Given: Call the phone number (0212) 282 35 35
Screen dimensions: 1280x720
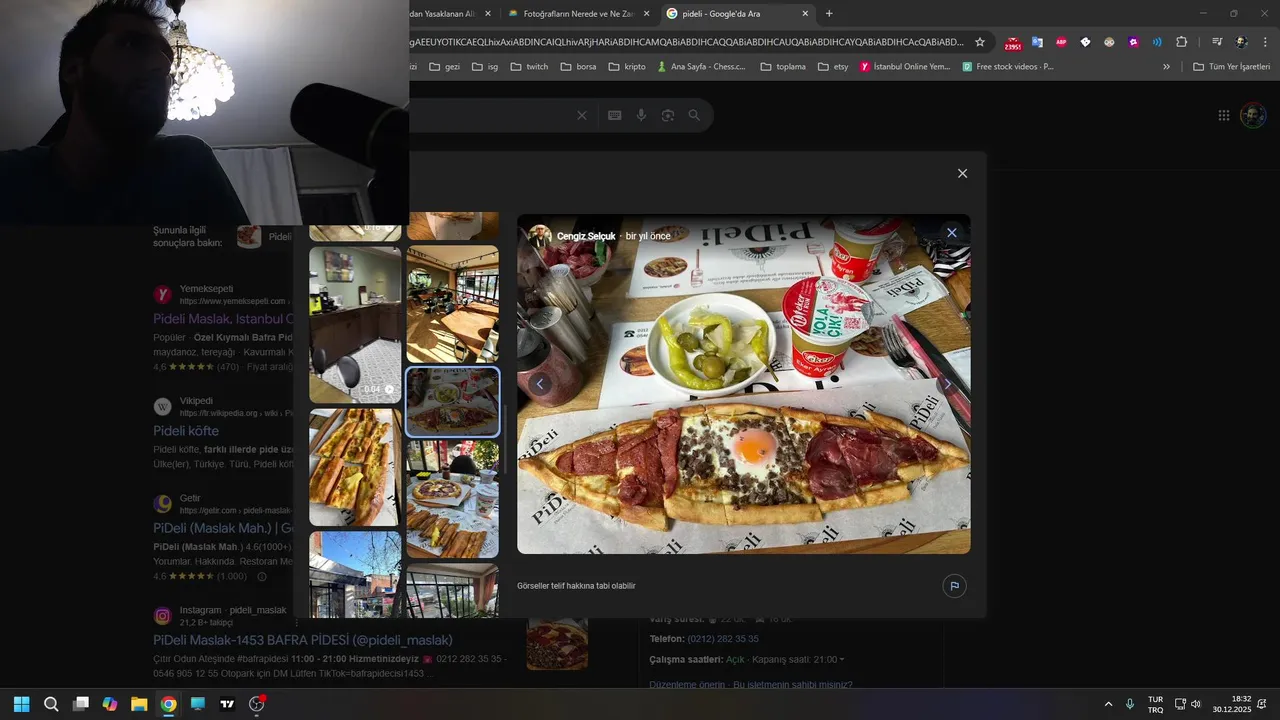Looking at the screenshot, I should (x=723, y=639).
